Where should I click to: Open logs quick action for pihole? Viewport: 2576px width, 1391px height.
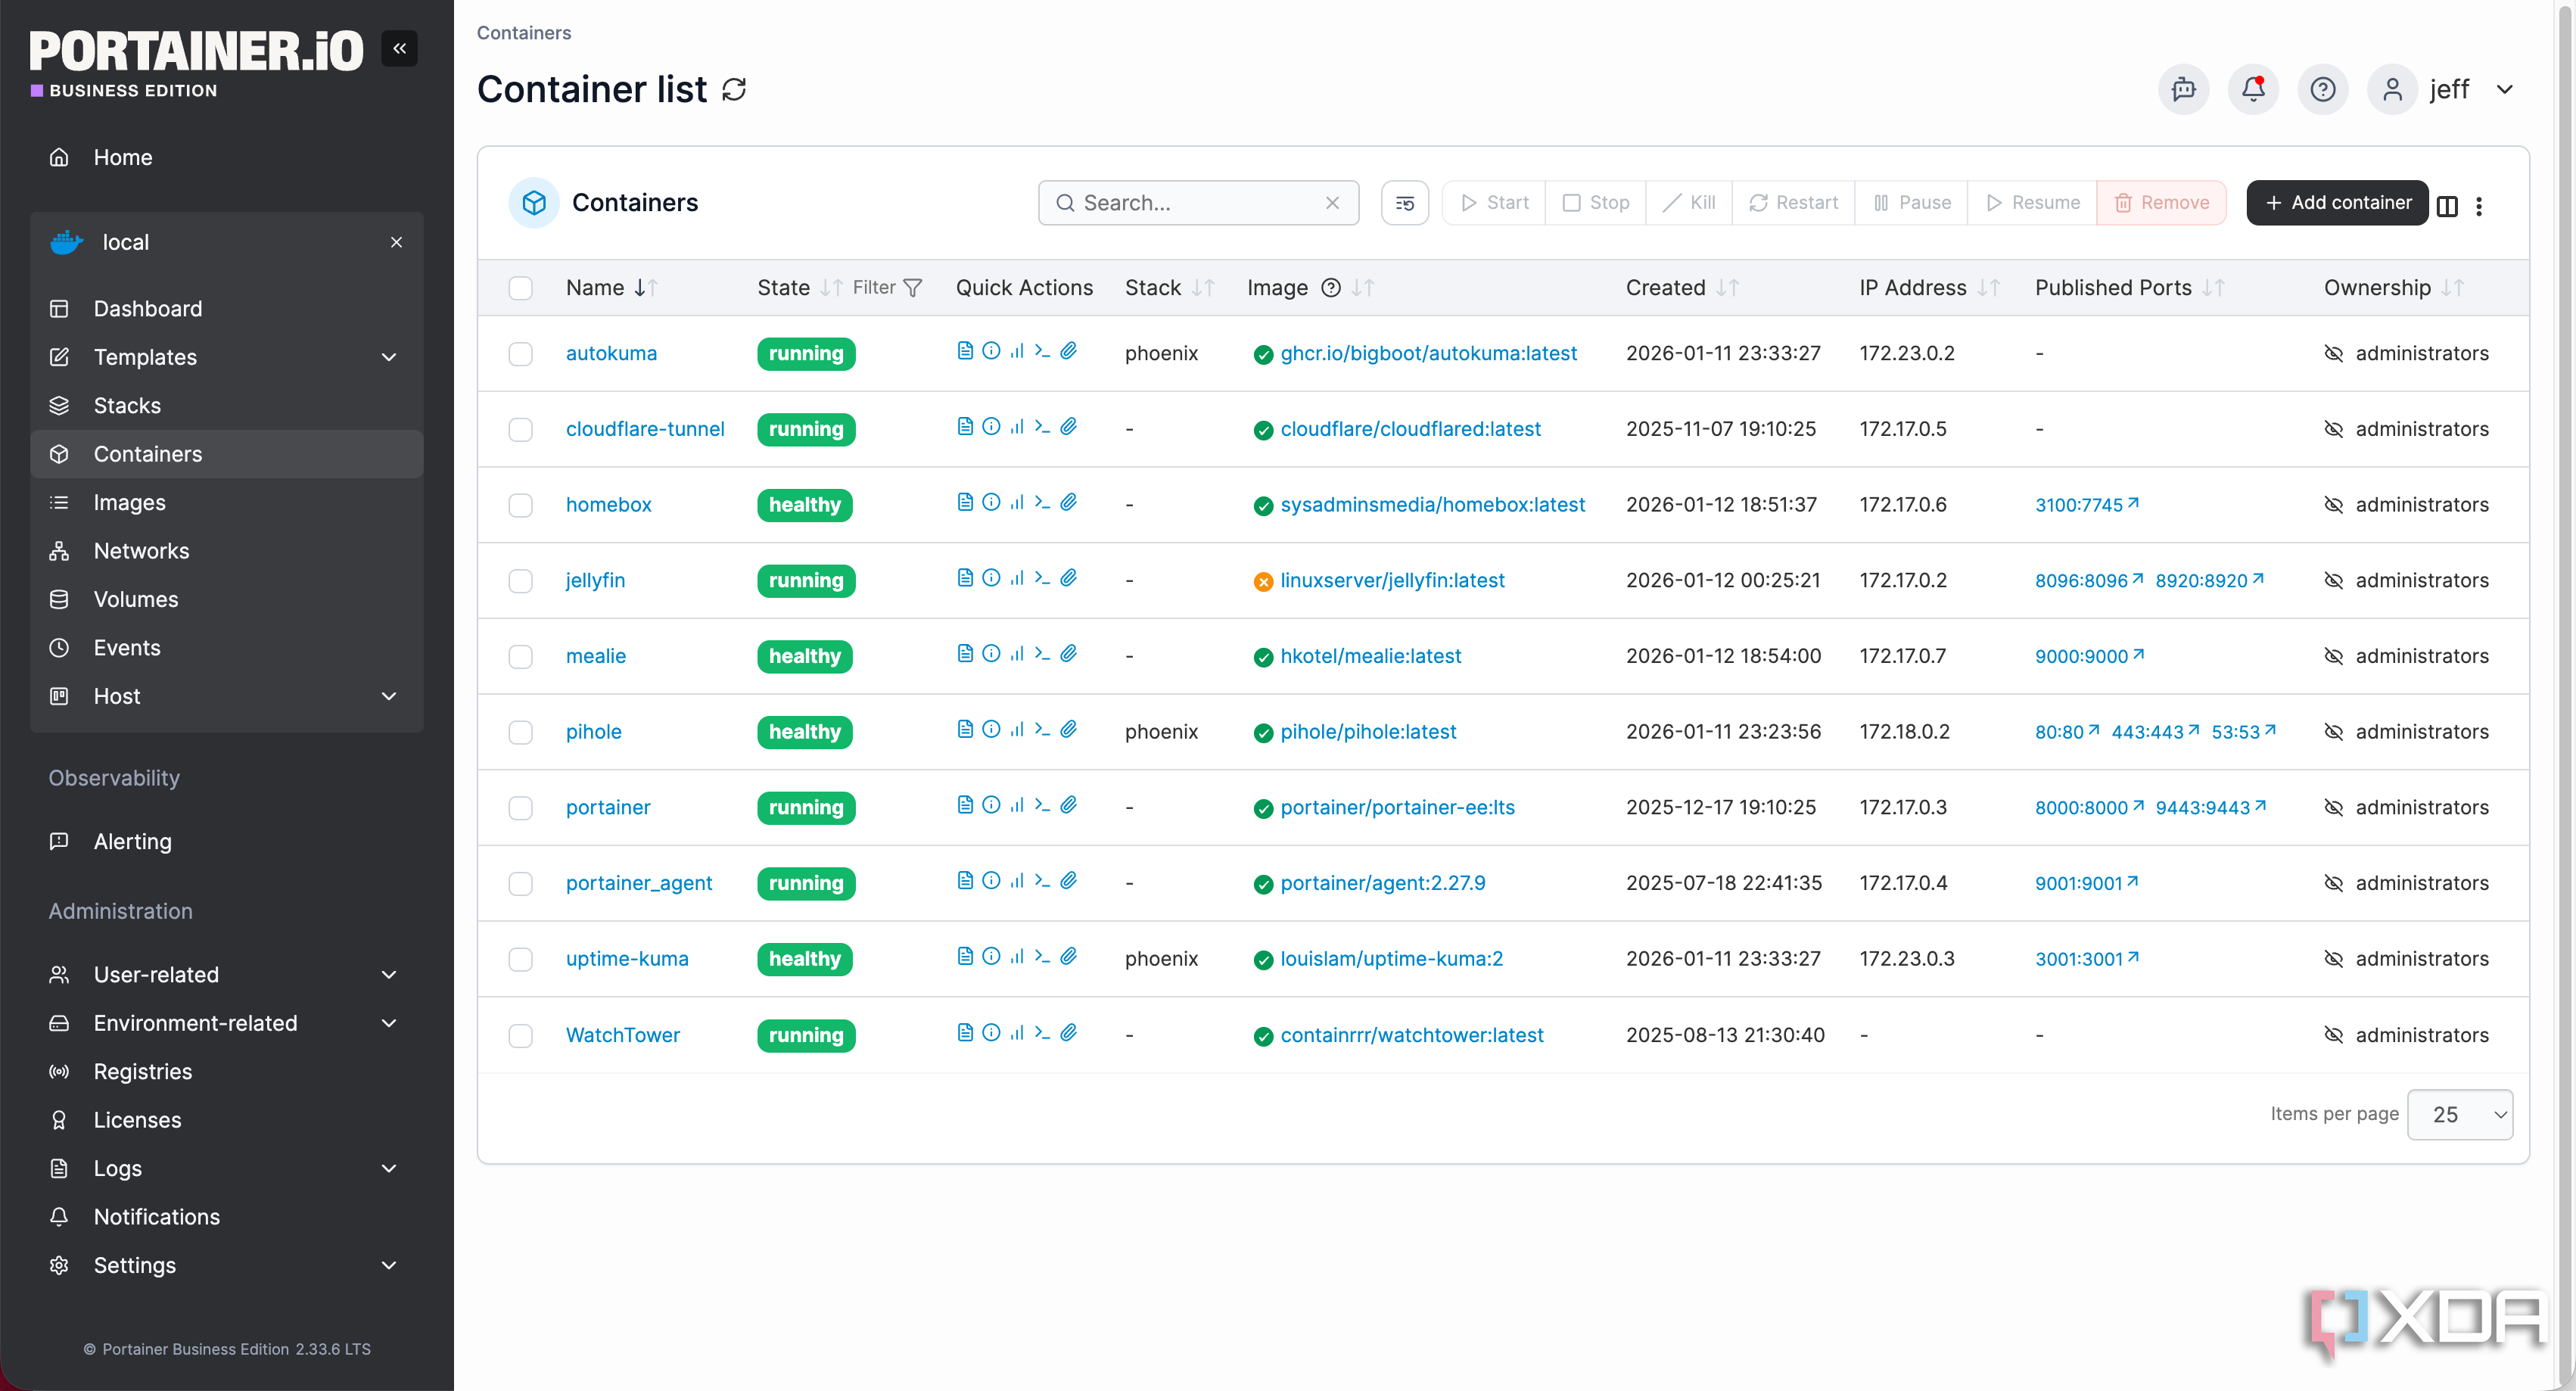[965, 729]
